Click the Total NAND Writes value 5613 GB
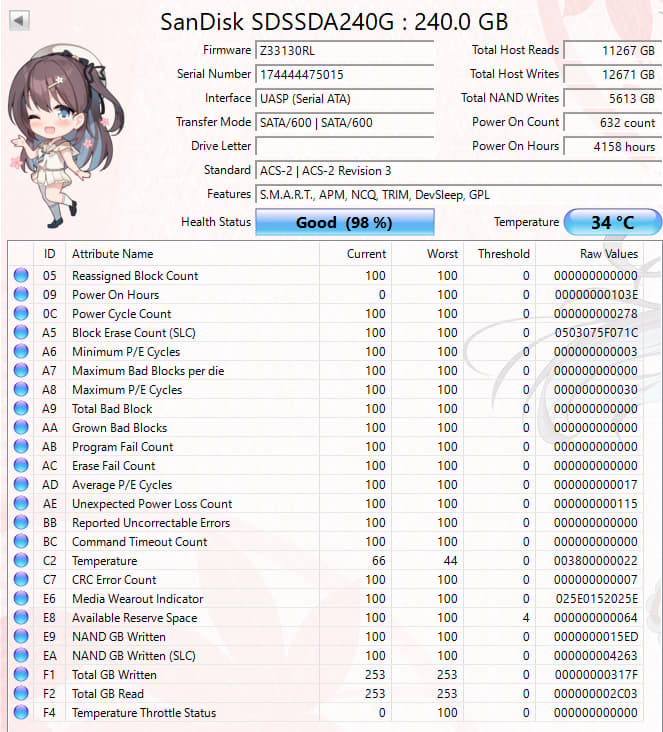This screenshot has height=732, width=663. click(613, 99)
